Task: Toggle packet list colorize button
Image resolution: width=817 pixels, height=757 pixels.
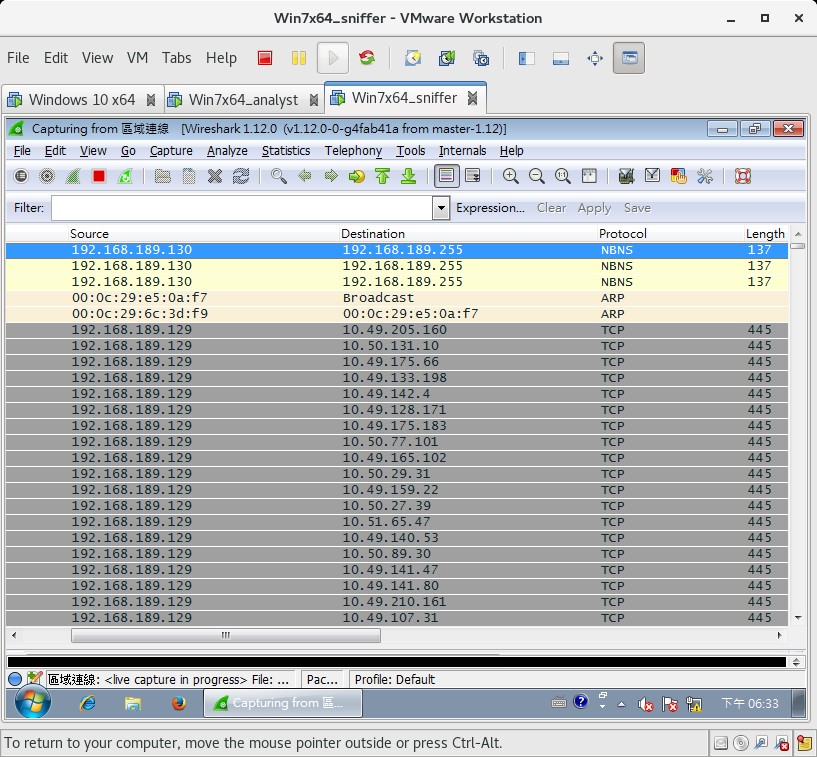Action: coord(447,176)
